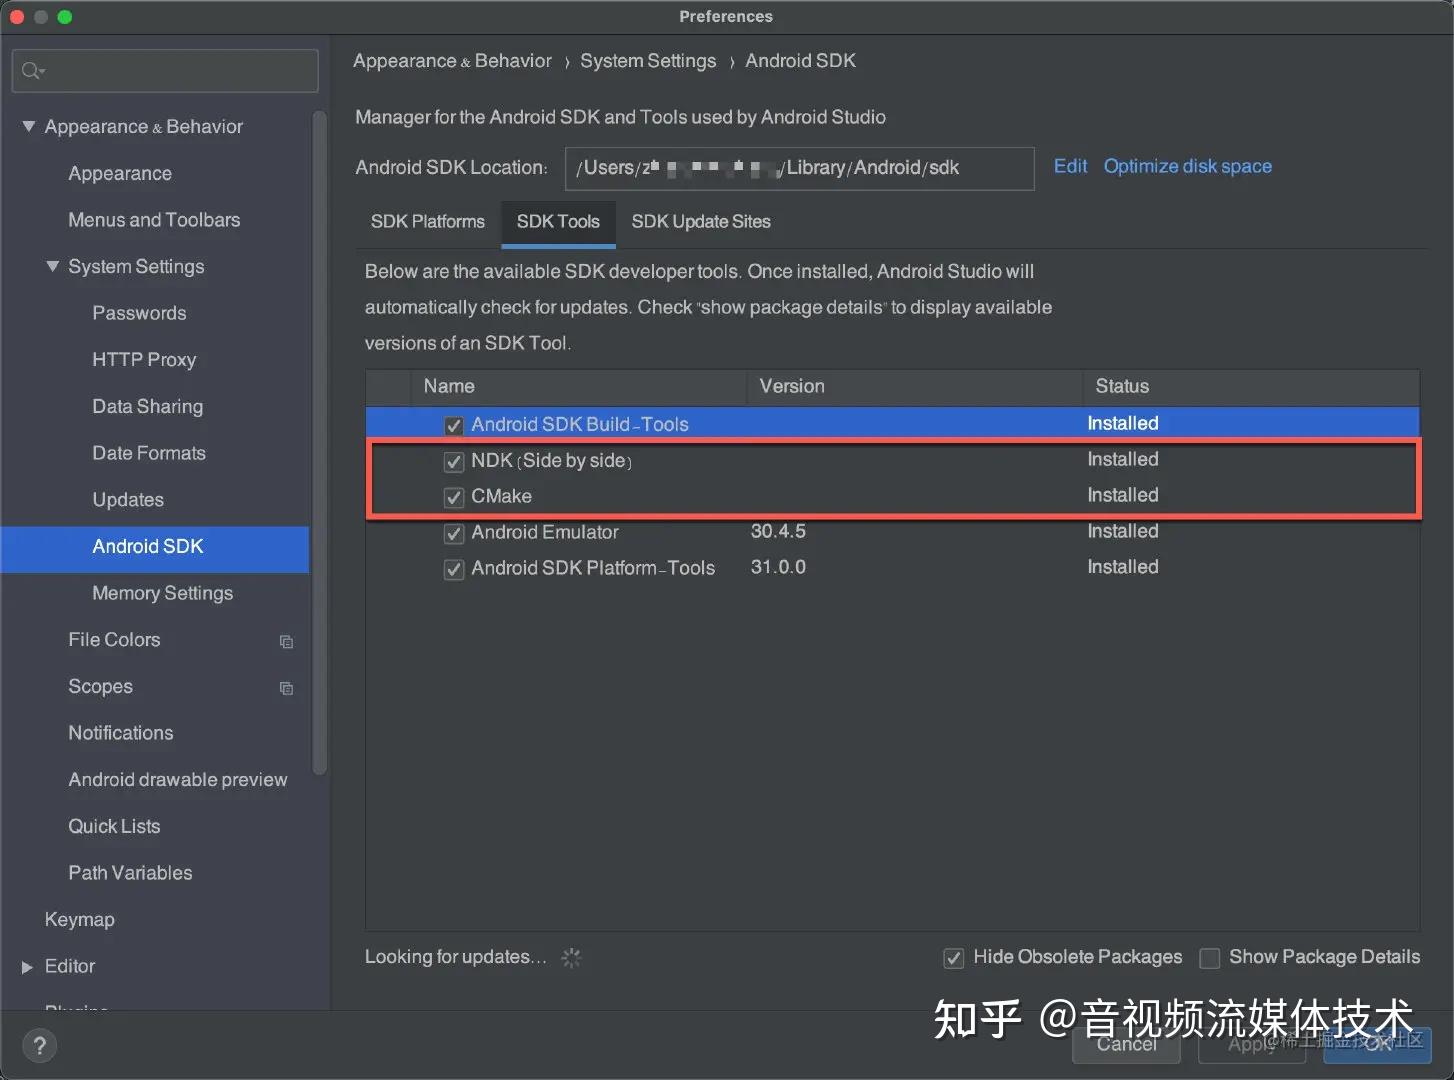Expand the Editor section
The width and height of the screenshot is (1454, 1080).
tap(25, 966)
